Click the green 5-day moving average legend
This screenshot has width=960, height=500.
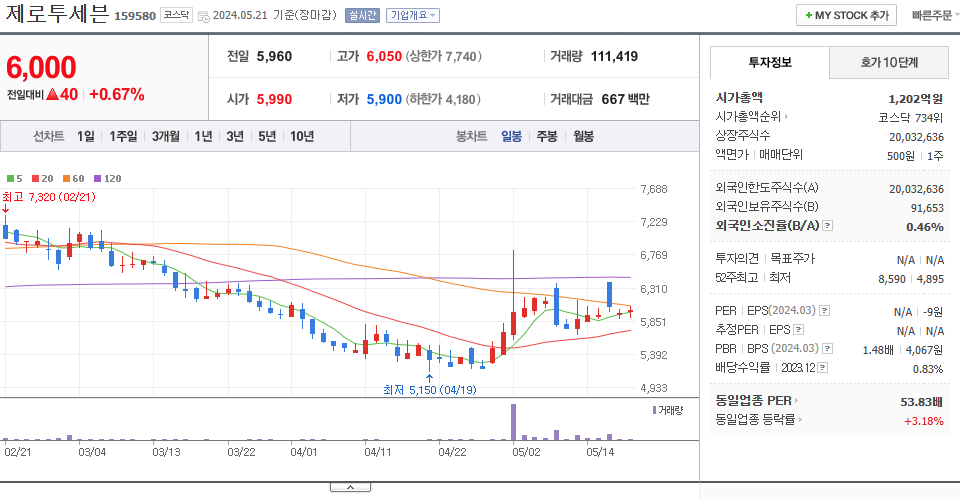(15, 179)
